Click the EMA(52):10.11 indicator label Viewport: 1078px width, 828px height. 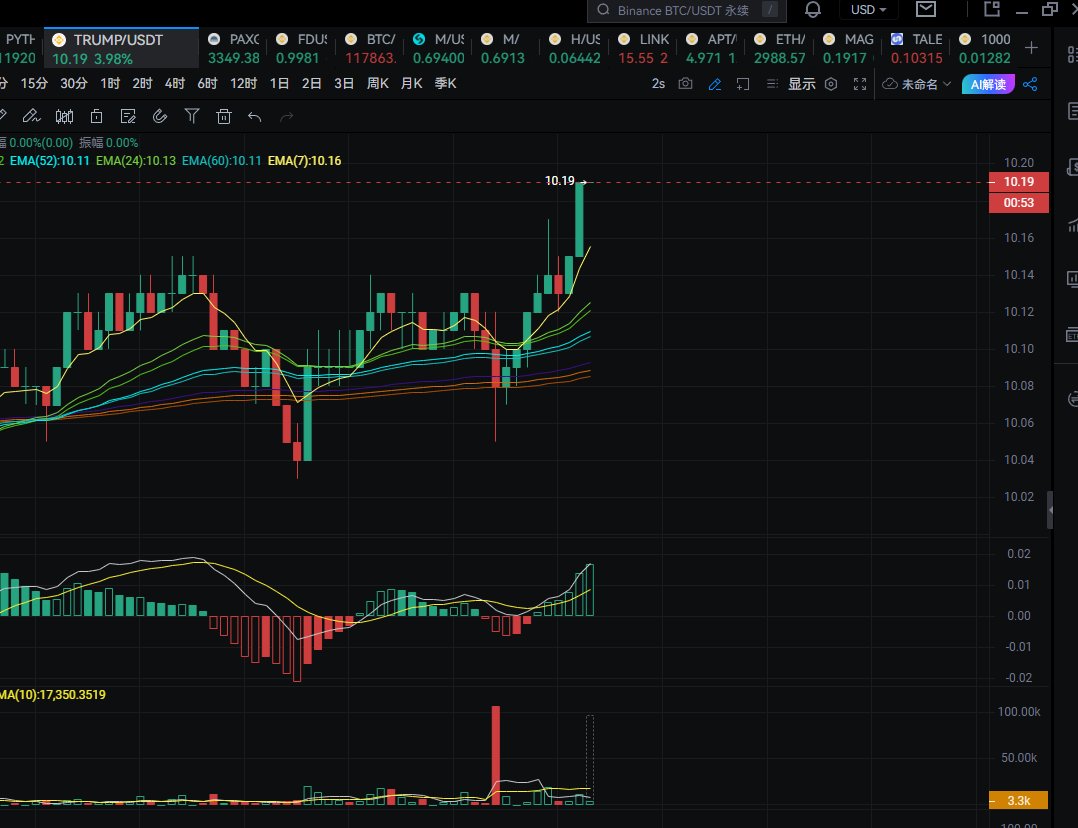(50, 161)
